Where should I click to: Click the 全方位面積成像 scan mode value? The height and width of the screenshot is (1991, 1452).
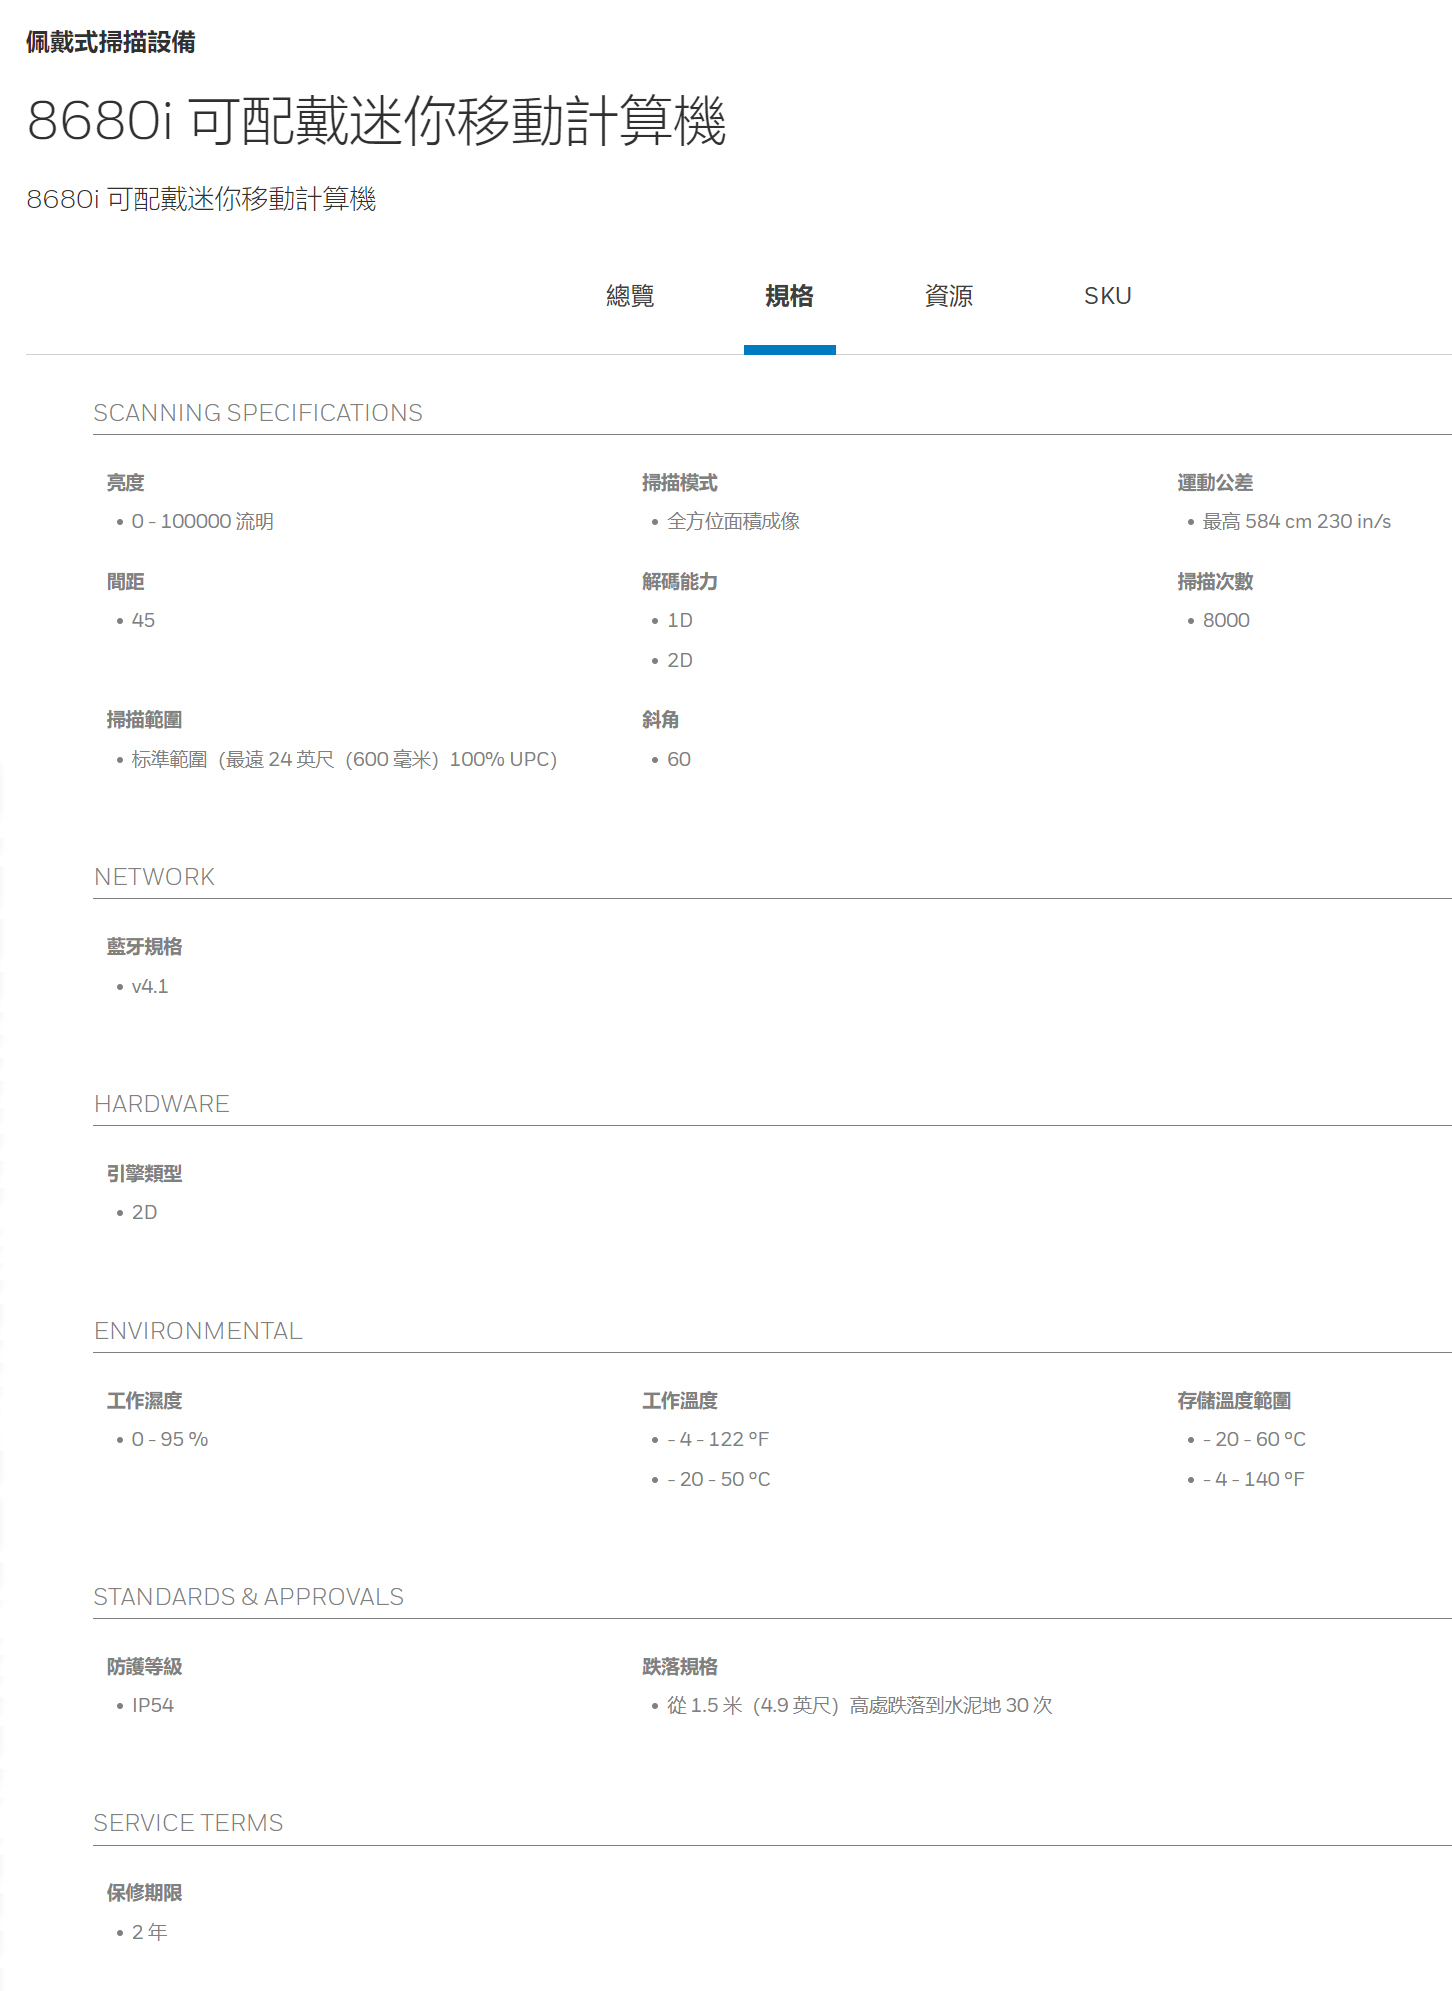coord(733,522)
